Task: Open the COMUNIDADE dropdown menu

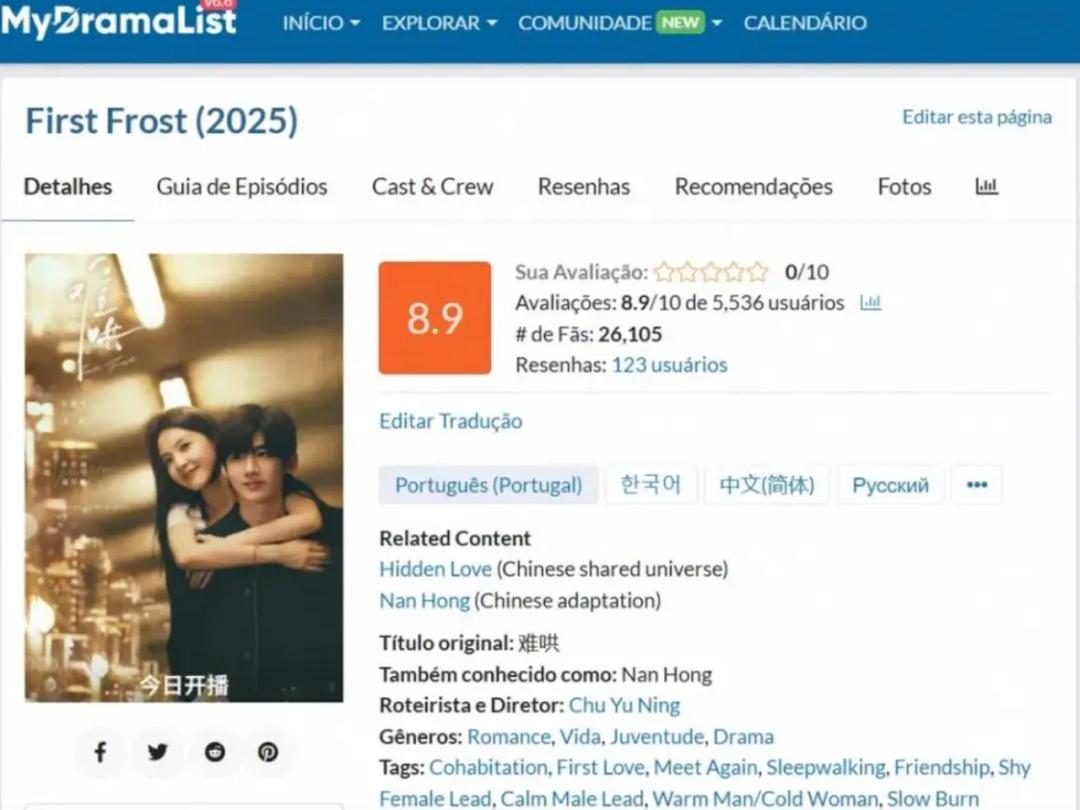Action: (620, 23)
